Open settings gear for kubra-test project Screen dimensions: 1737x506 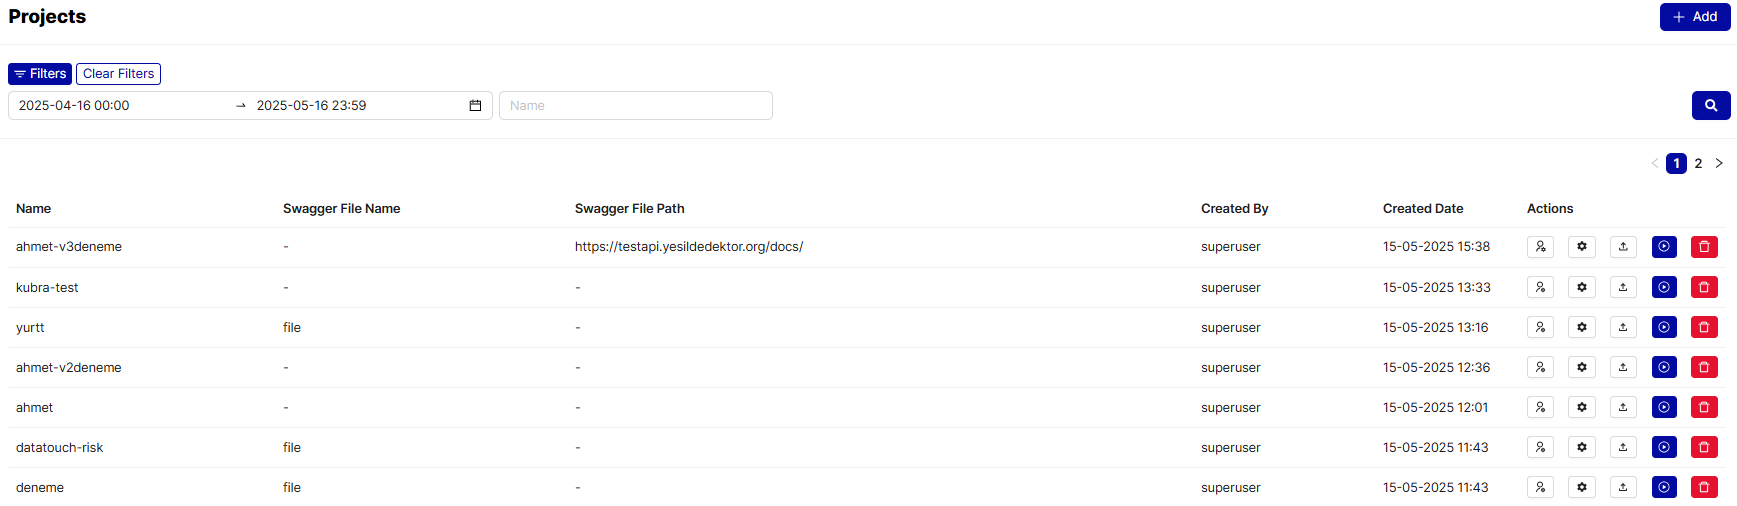tap(1582, 287)
